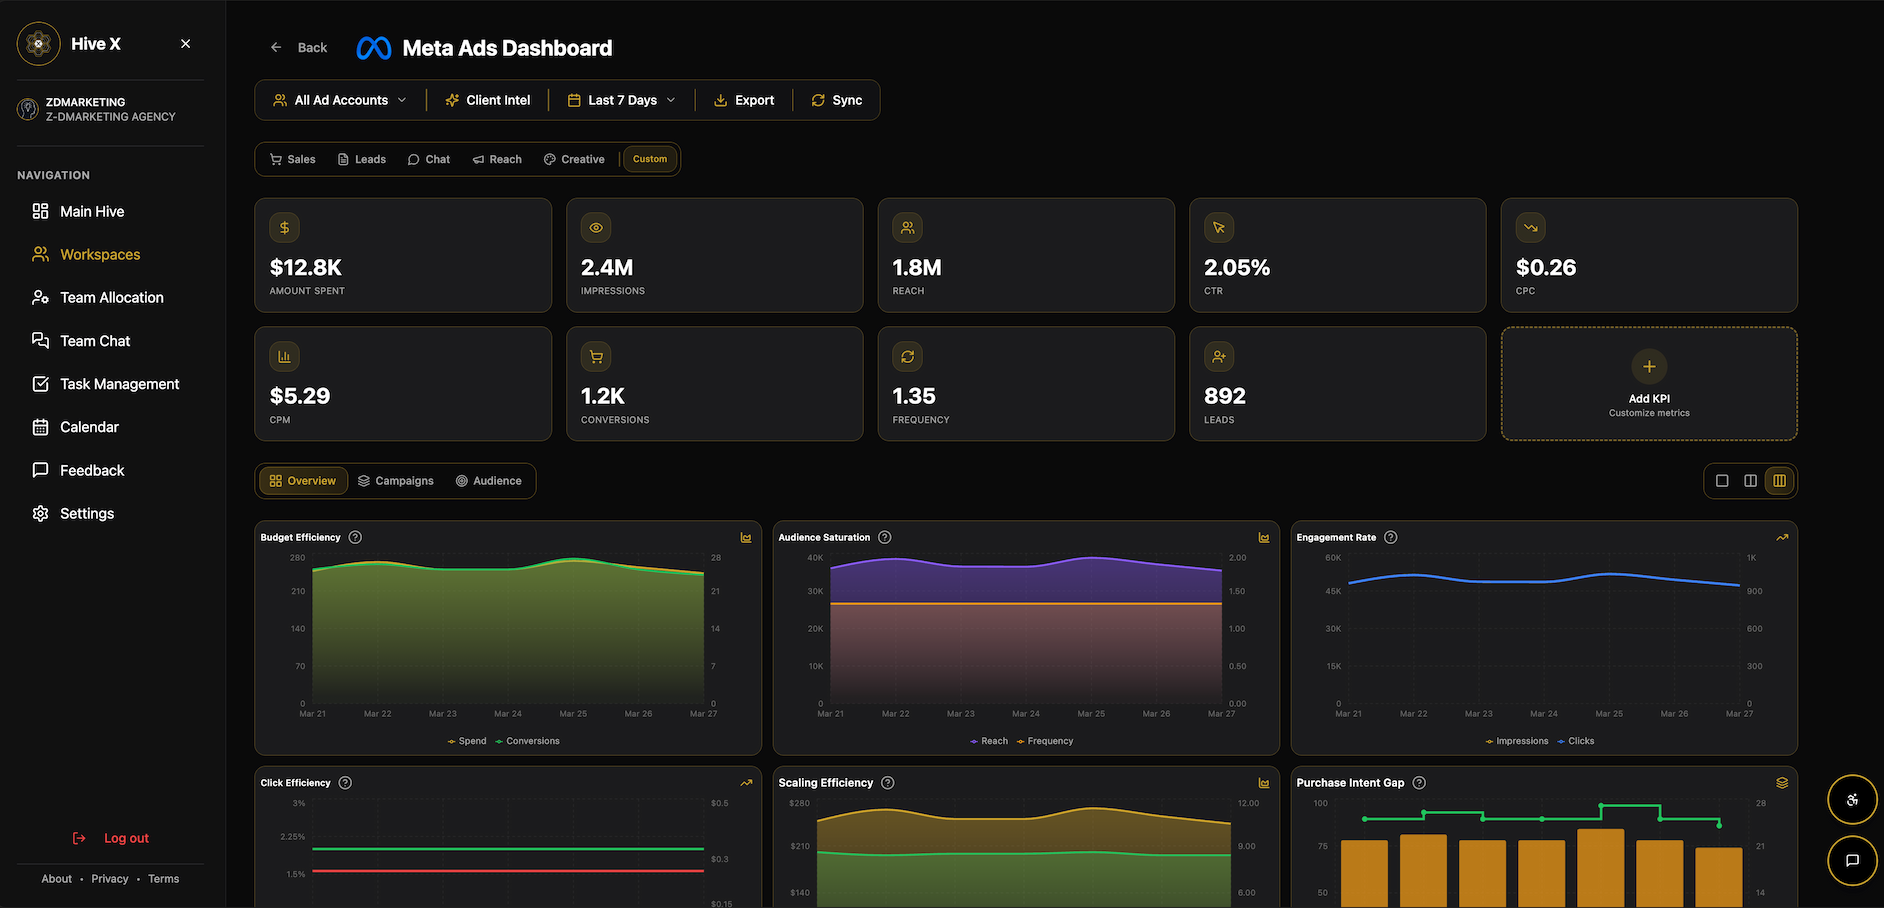Open Client Intel from the toolbar

click(x=487, y=100)
